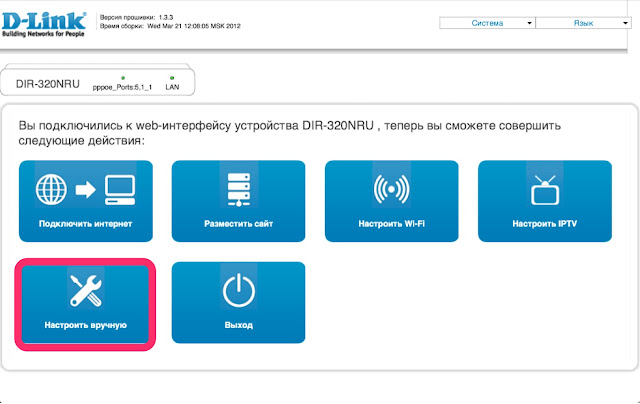This screenshot has width=640, height=404.
Task: Click the globe-to-computer internet connection icon
Action: [x=85, y=190]
